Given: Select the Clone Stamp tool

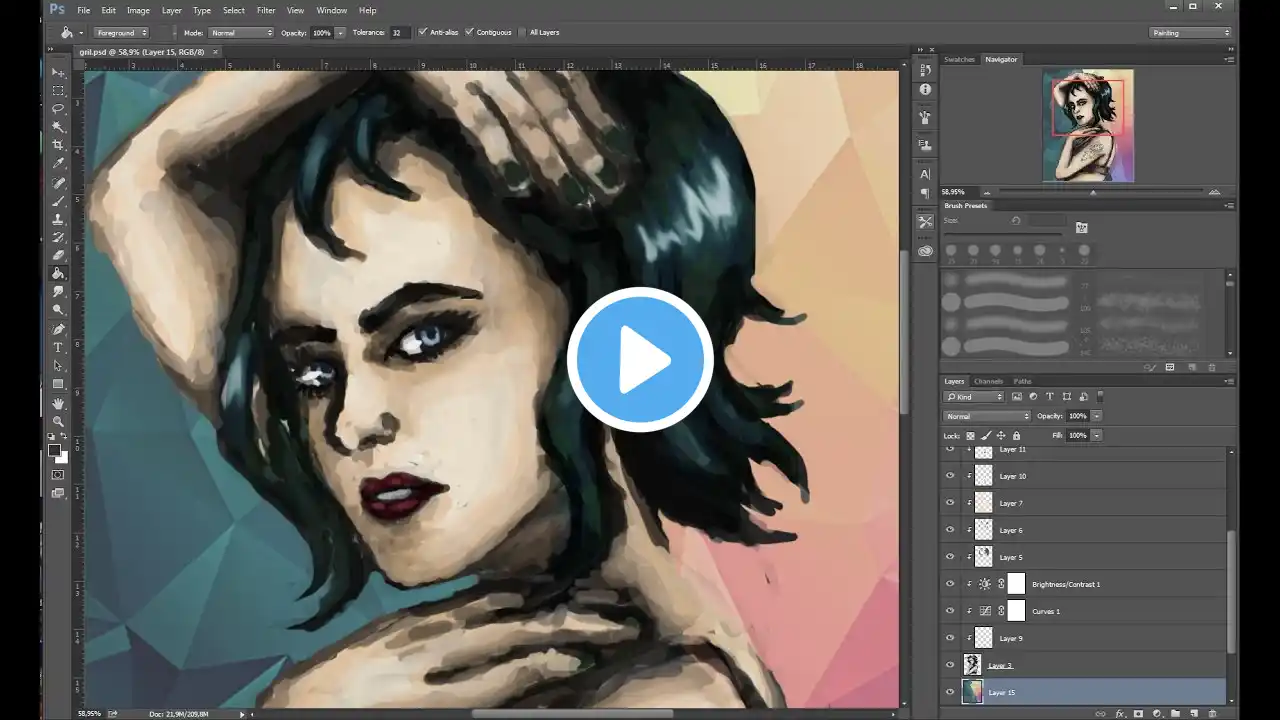Looking at the screenshot, I should coord(58,219).
